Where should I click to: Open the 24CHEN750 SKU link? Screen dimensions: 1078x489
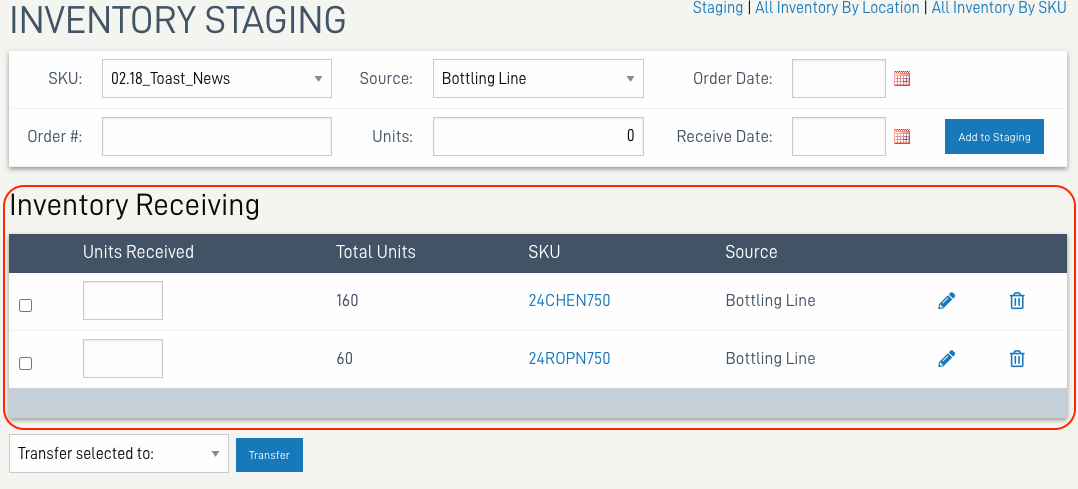pos(569,301)
